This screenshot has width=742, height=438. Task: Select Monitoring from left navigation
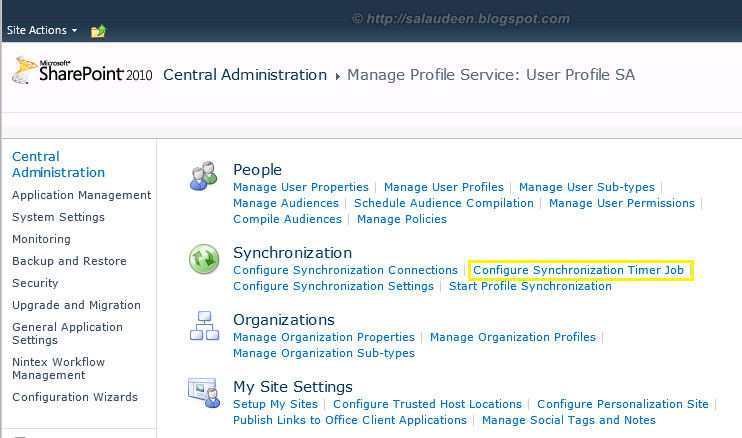tap(41, 239)
